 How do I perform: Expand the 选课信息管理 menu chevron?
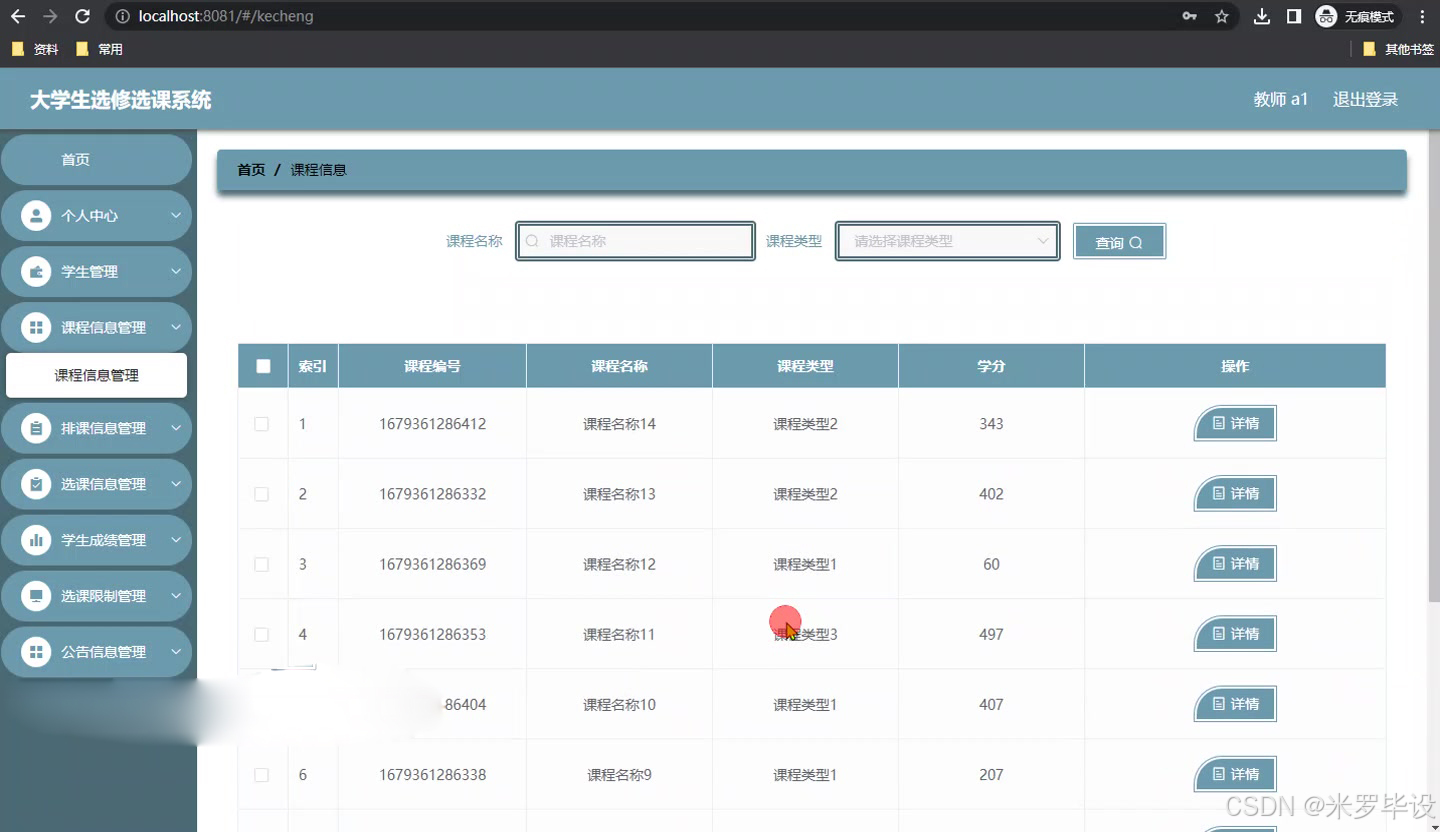tap(176, 484)
